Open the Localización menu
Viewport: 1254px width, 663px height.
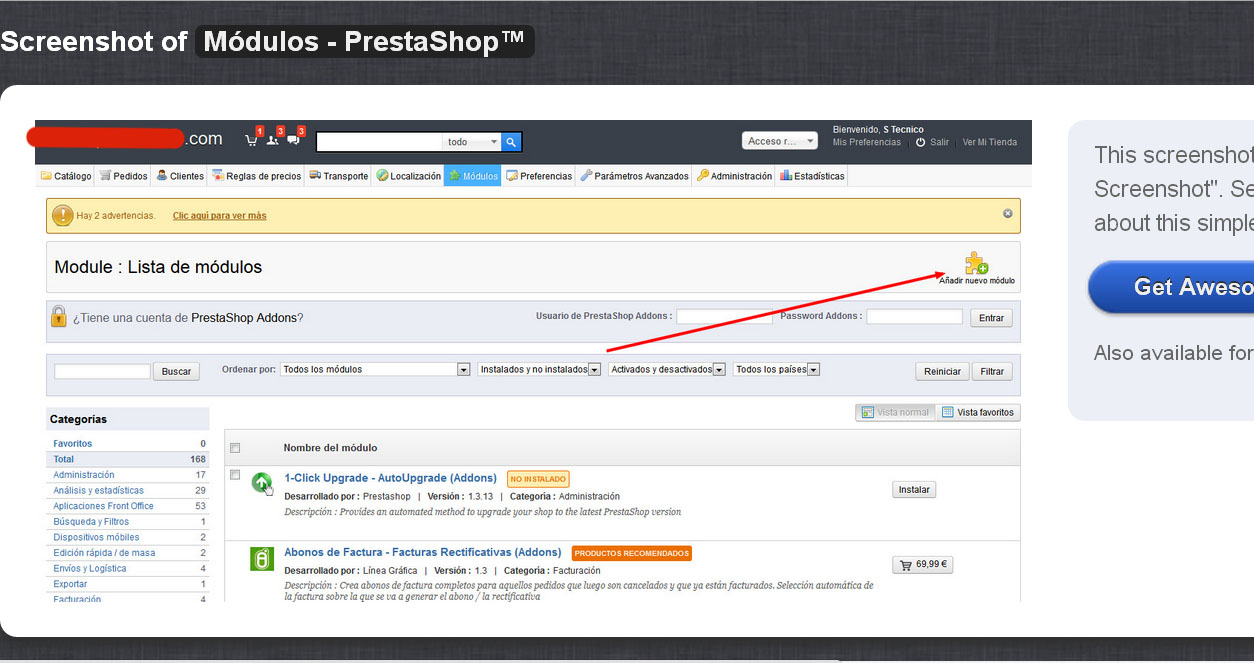[408, 176]
